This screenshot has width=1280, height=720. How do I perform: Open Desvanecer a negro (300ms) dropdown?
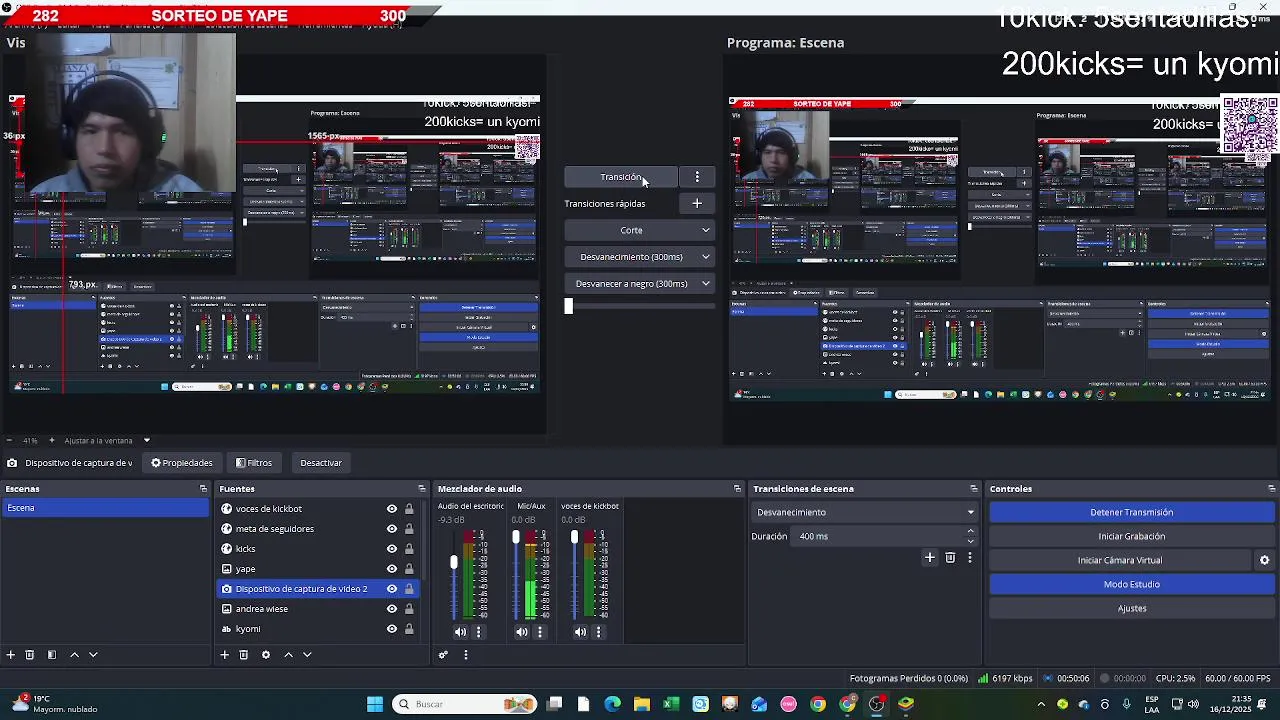coord(639,284)
